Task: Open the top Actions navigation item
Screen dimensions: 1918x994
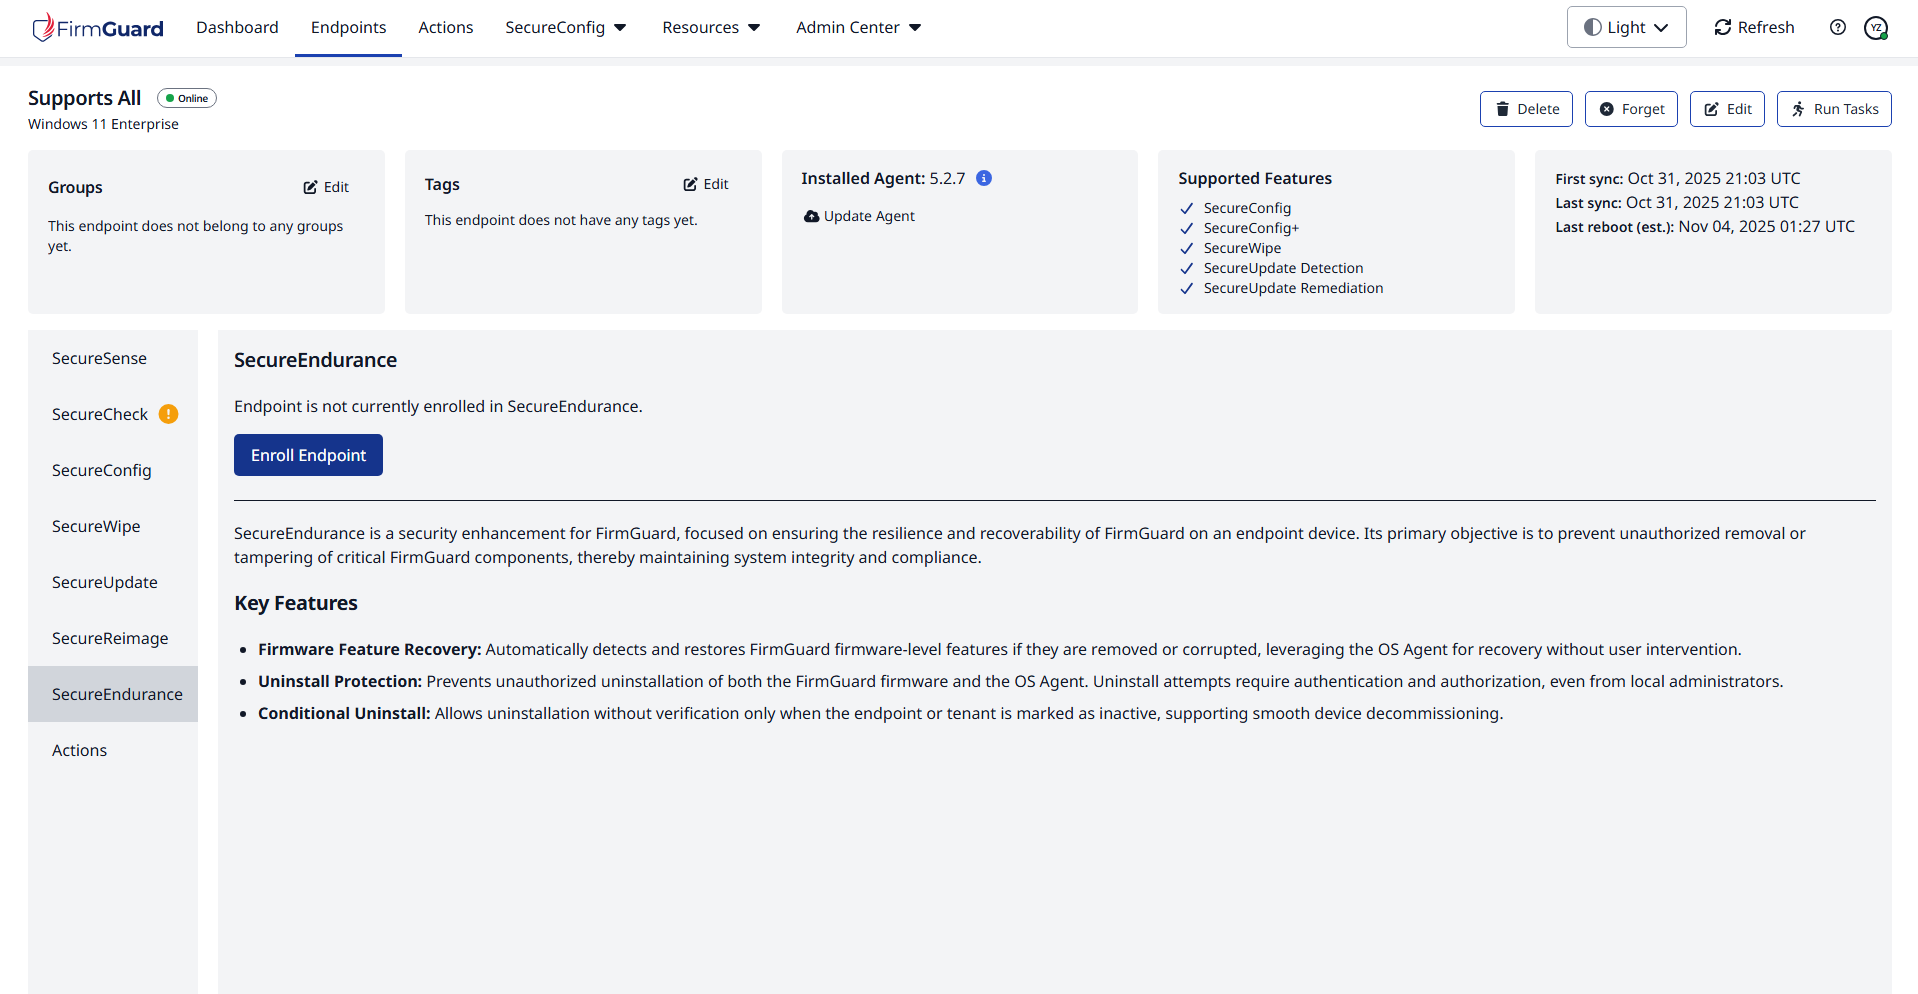Action: click(x=445, y=27)
